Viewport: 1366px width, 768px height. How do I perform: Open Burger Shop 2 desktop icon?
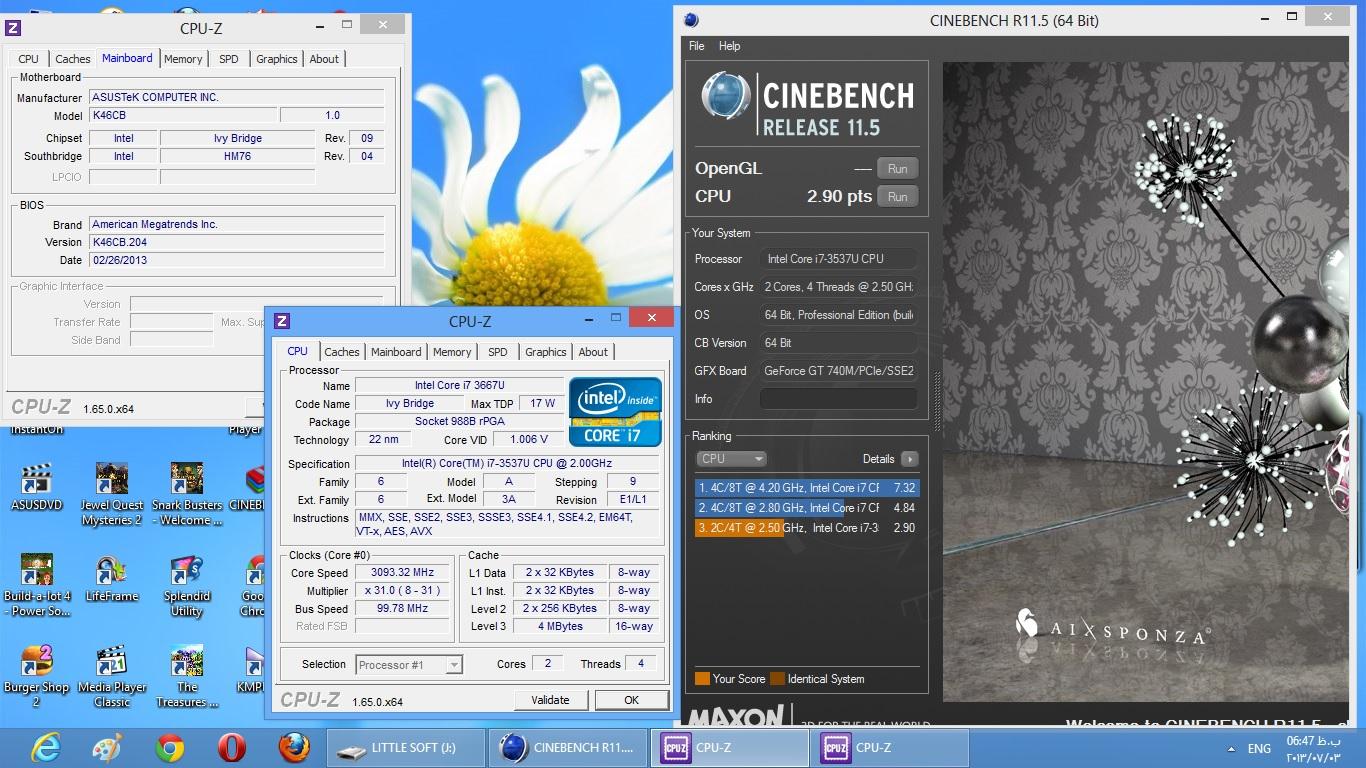click(x=36, y=677)
